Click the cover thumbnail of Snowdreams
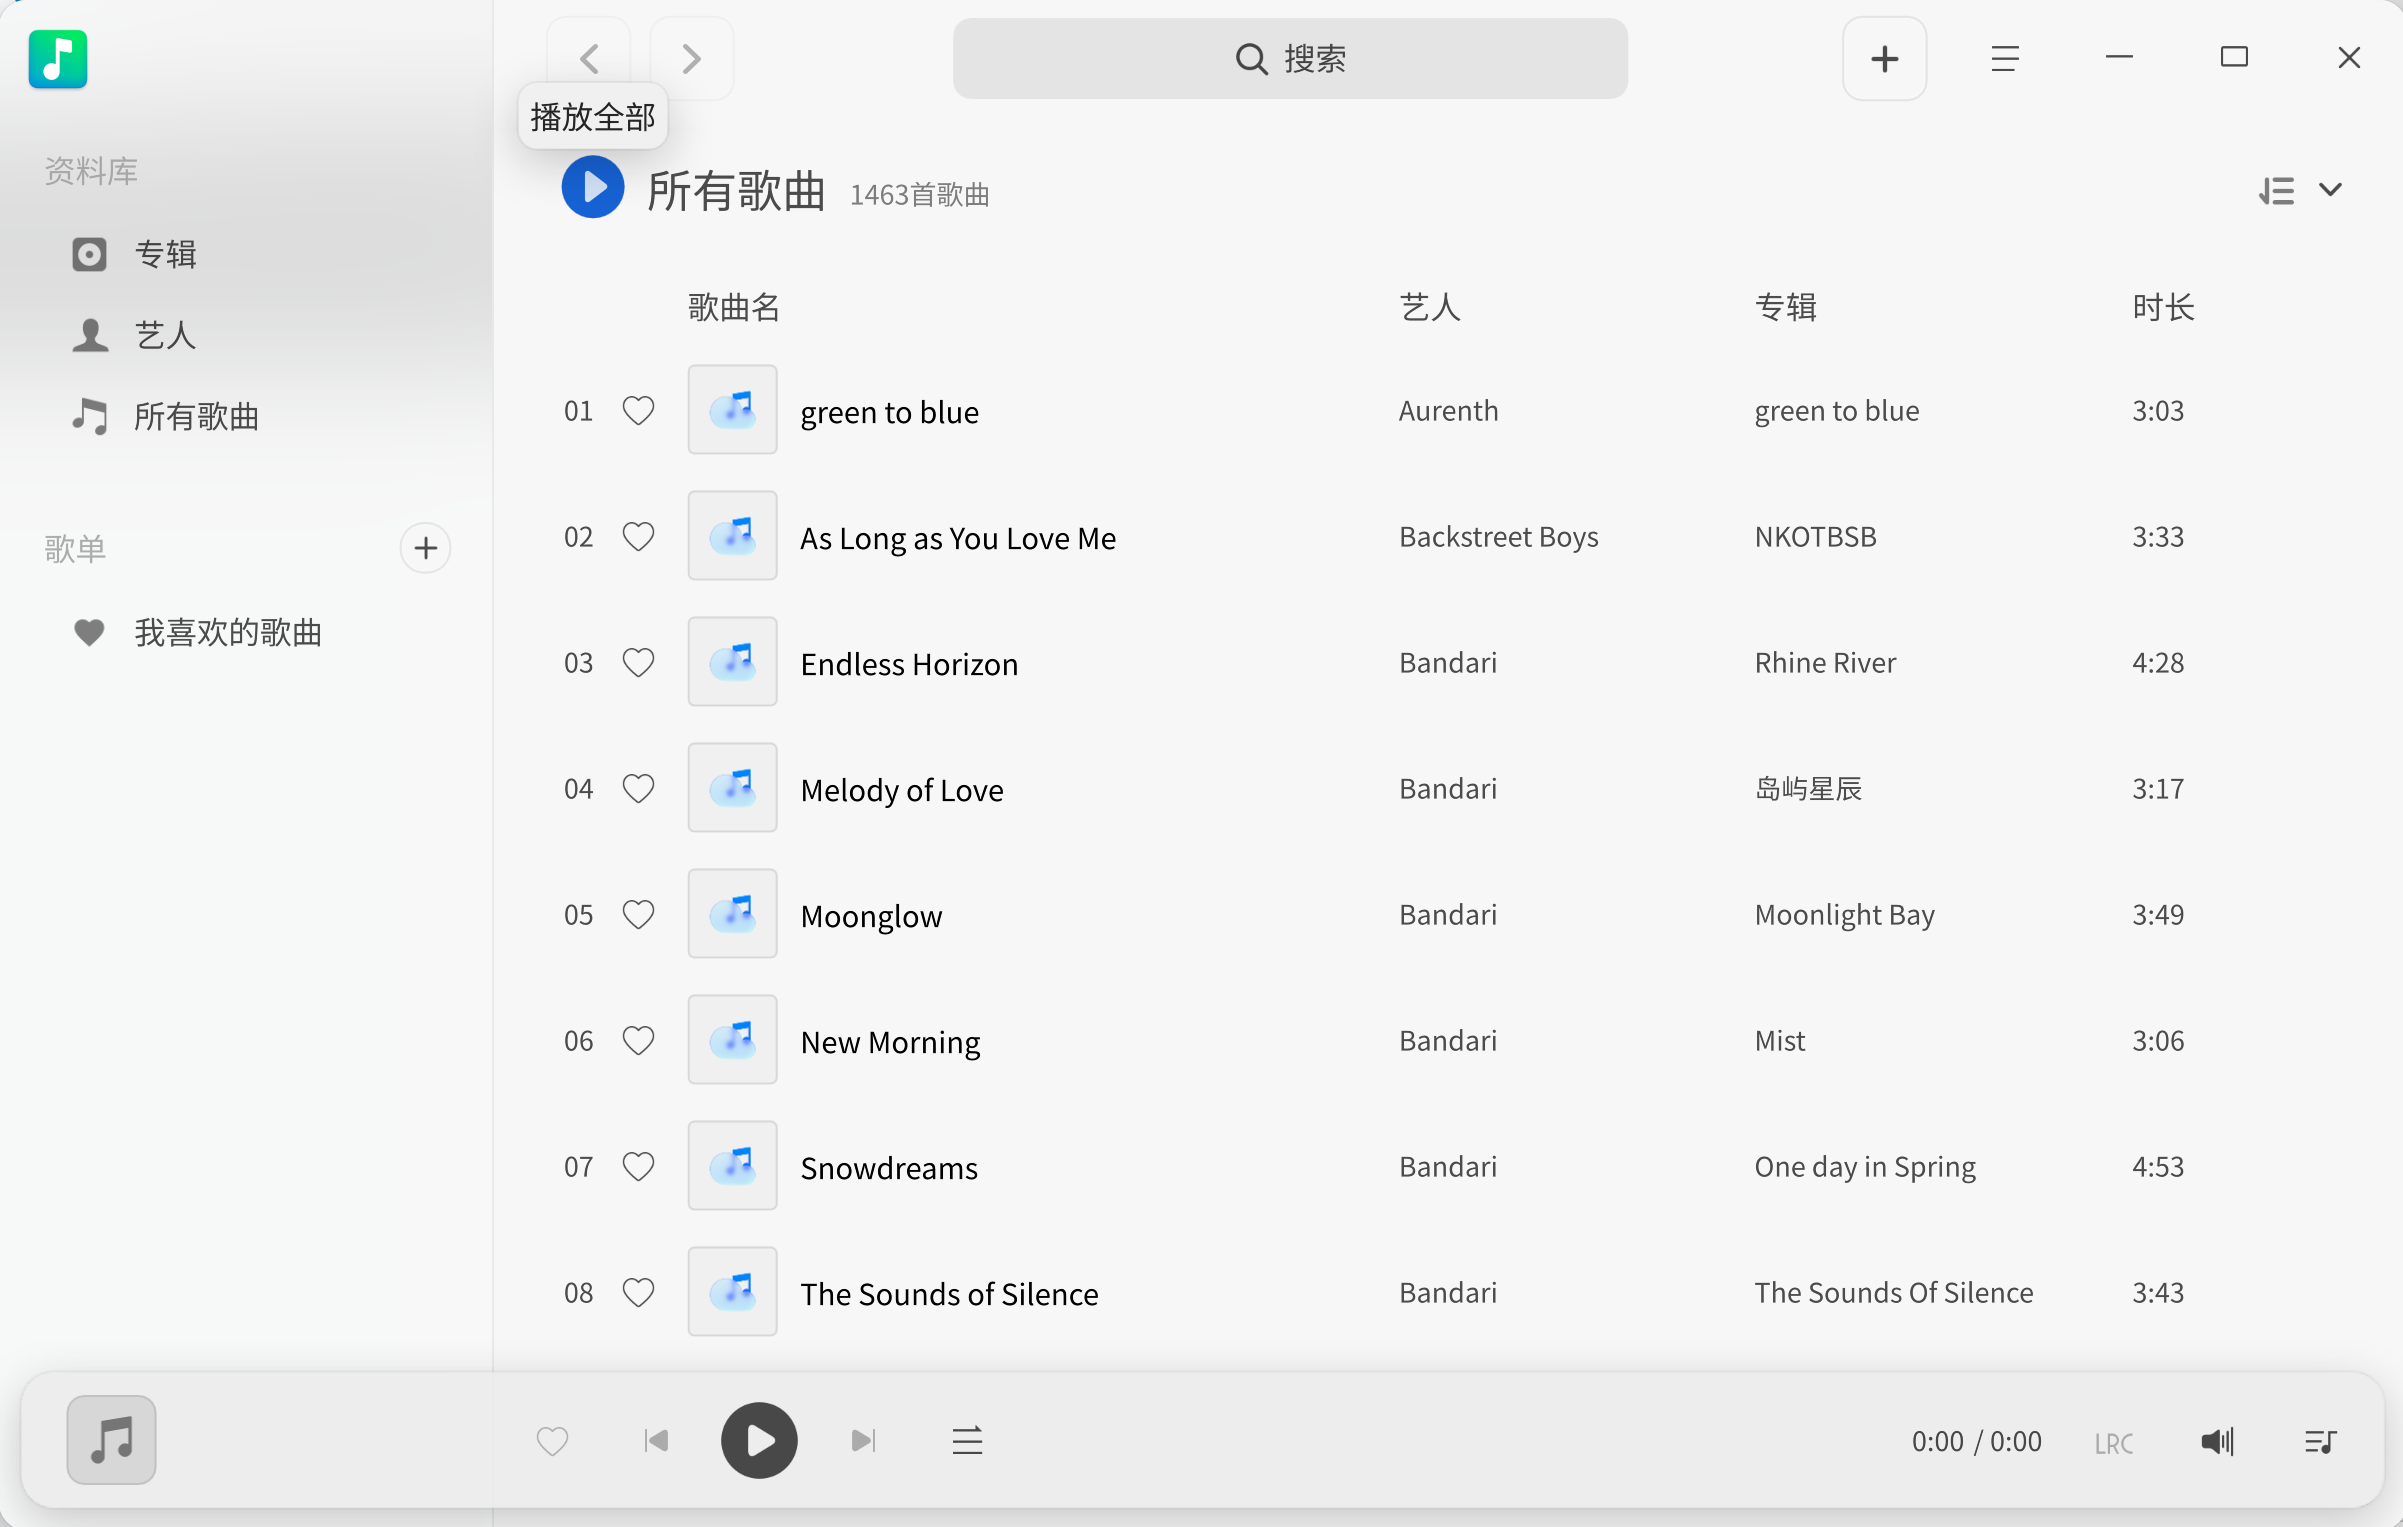The width and height of the screenshot is (2403, 1527). (732, 1166)
